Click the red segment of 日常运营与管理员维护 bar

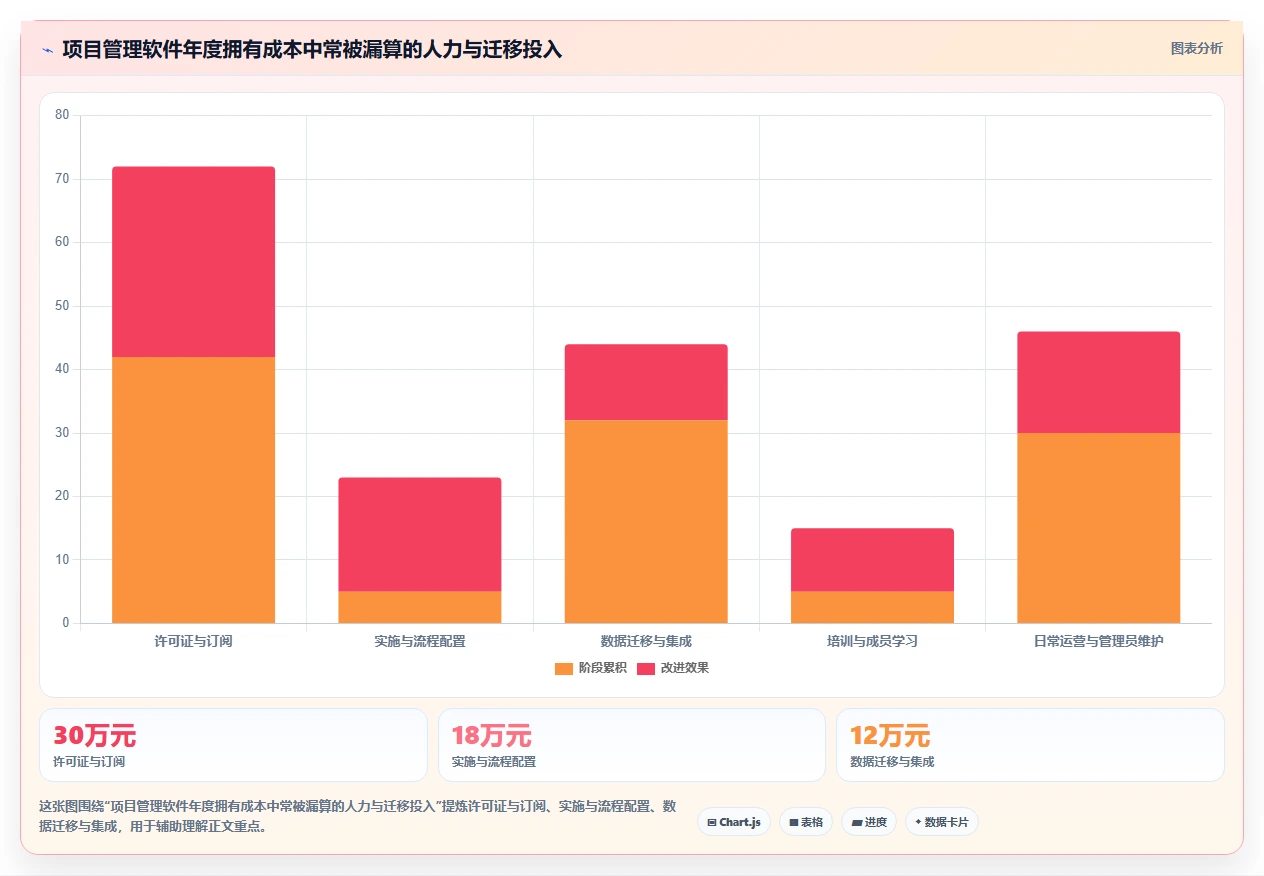click(x=1099, y=382)
